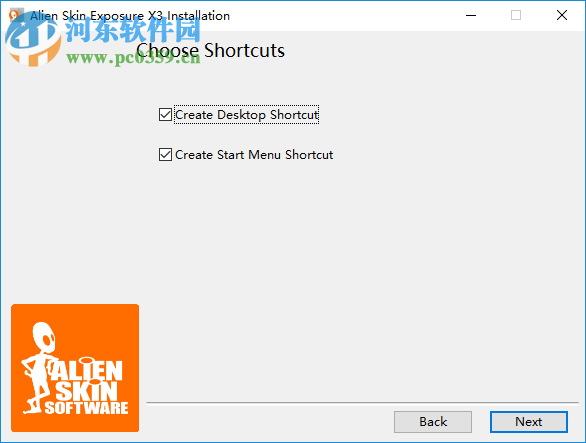Click the white alien figure in logo
586x443 pixels.
[x=39, y=368]
